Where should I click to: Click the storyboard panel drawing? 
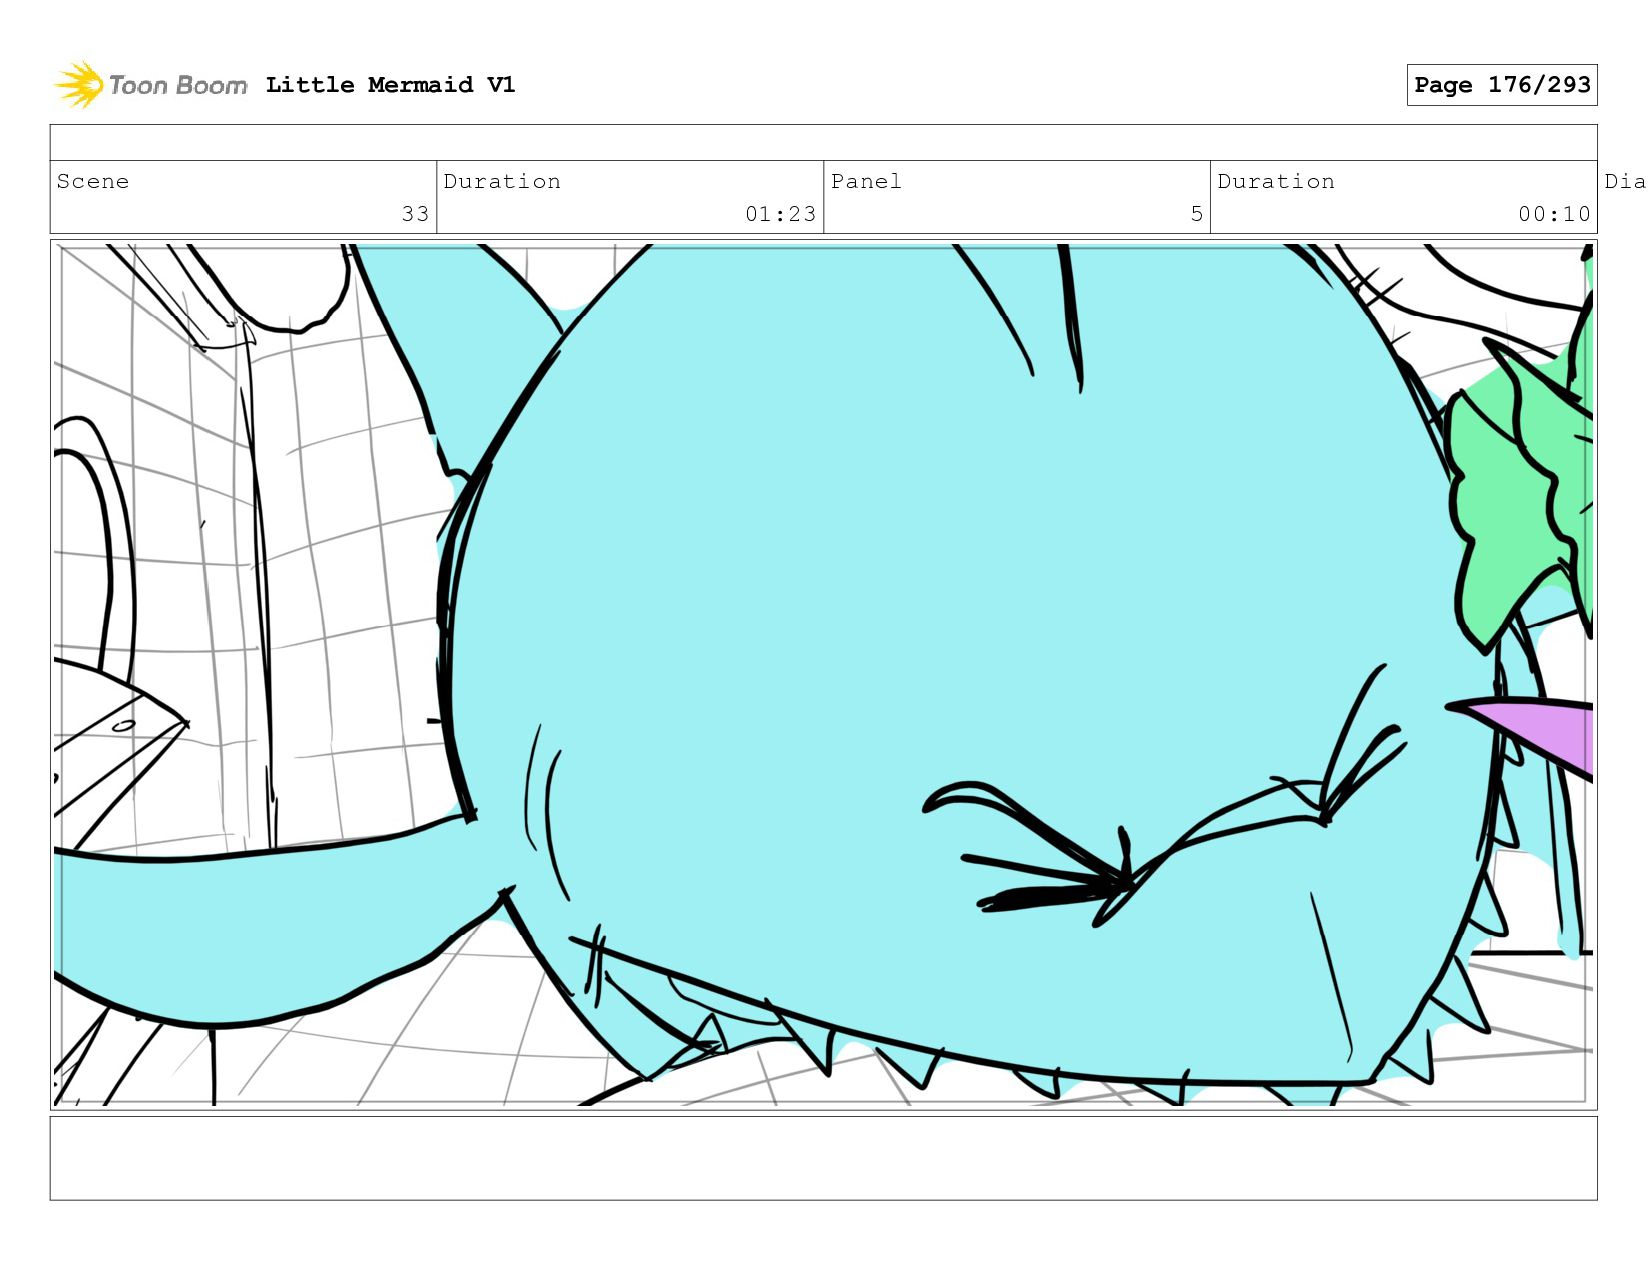click(823, 675)
